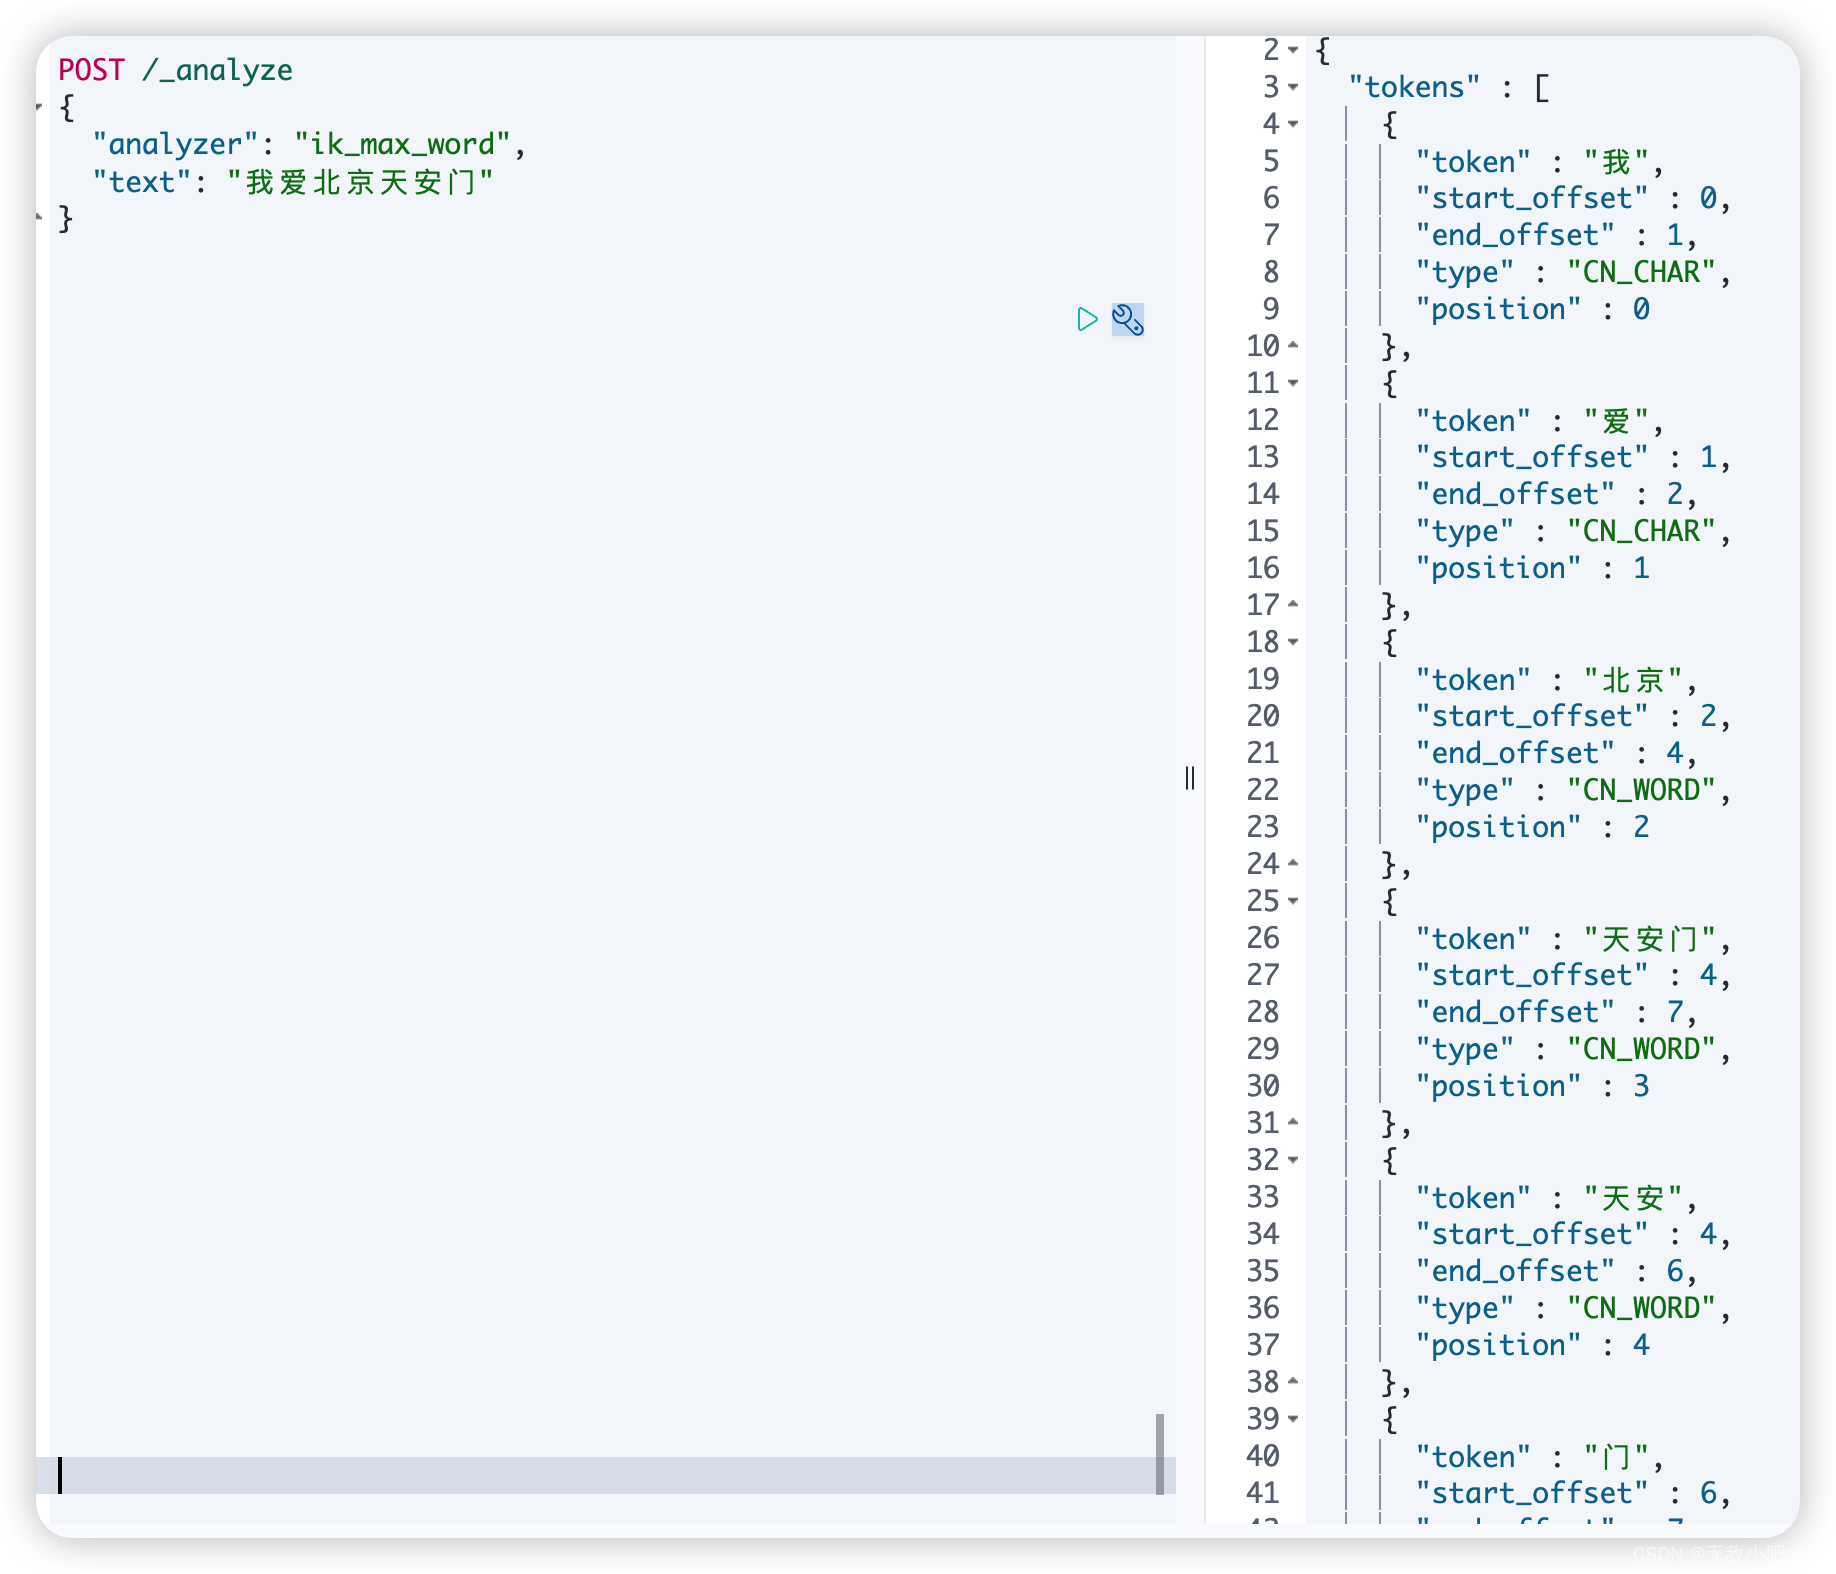Screen dimensions: 1836x1574
Task: Click the "analyzer" key in request body
Action: pos(176,144)
